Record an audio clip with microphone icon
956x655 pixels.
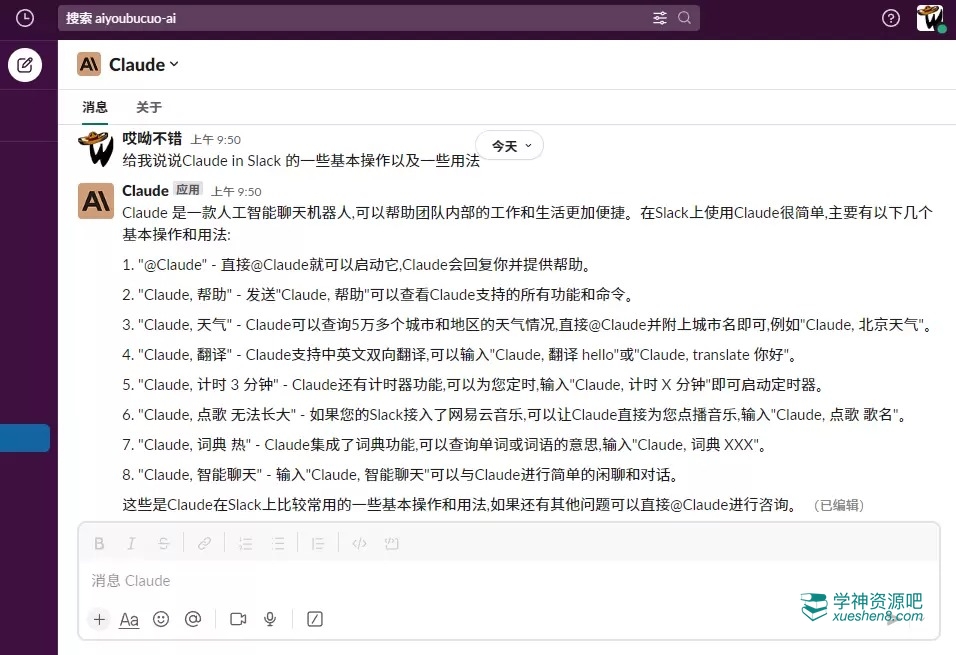tap(270, 619)
